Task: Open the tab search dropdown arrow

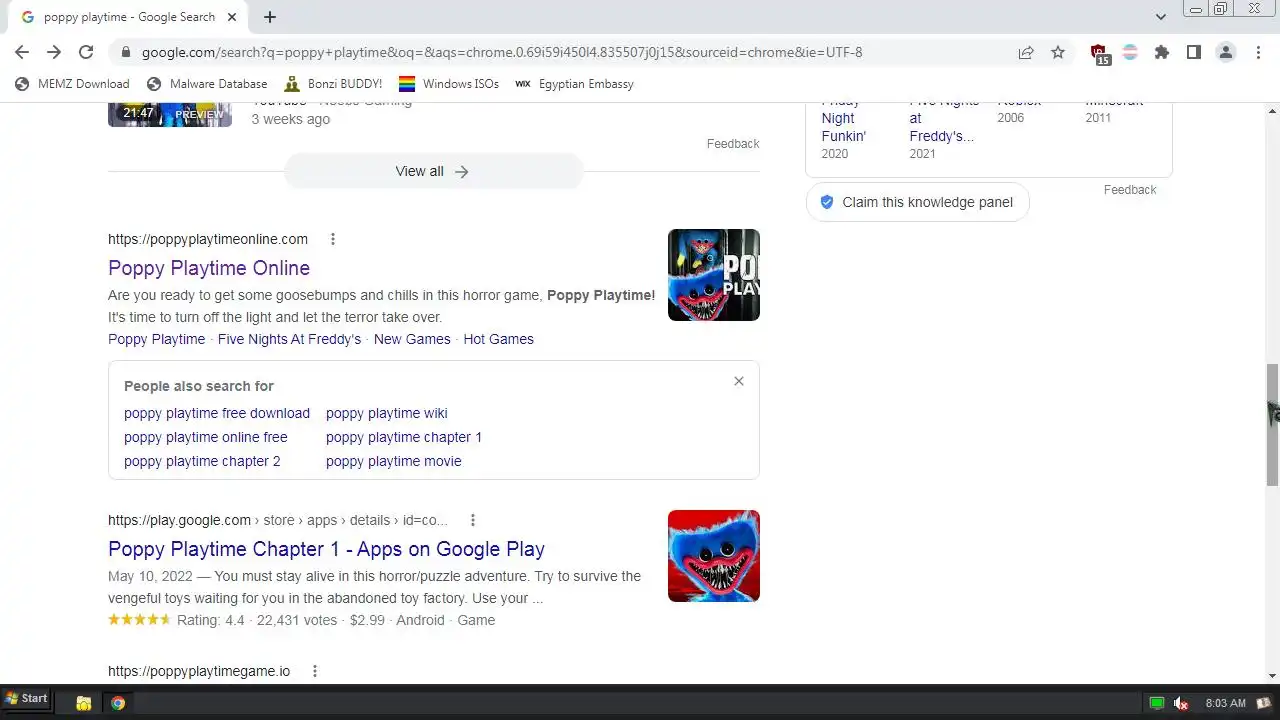Action: pos(1161,17)
